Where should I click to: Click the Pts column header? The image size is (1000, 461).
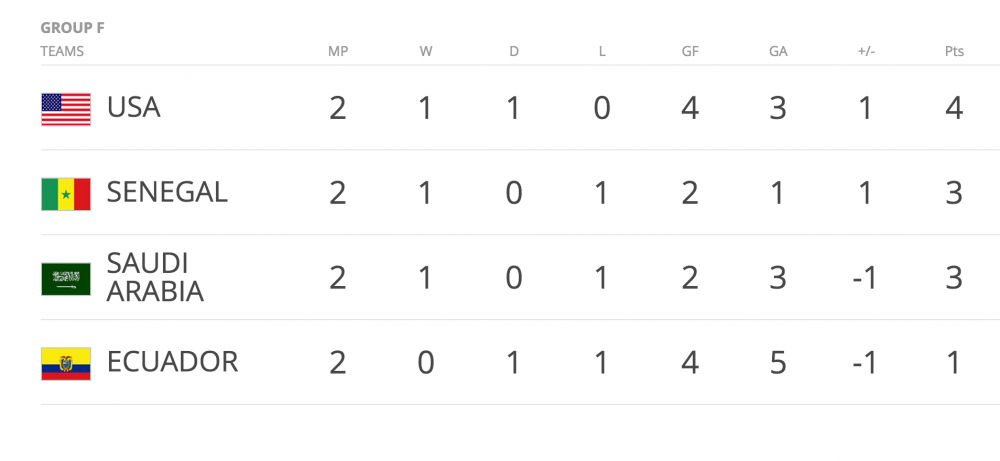tap(954, 51)
